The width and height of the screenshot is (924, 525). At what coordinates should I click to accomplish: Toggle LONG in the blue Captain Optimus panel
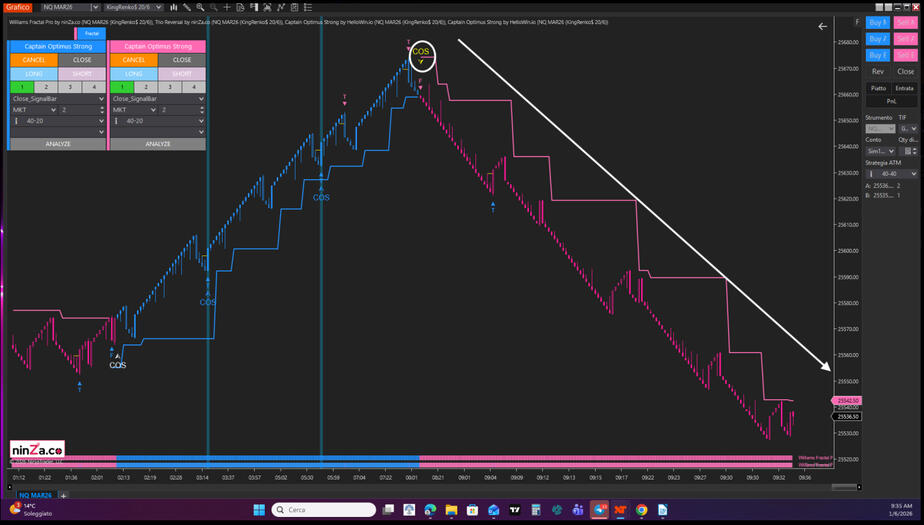(34, 74)
